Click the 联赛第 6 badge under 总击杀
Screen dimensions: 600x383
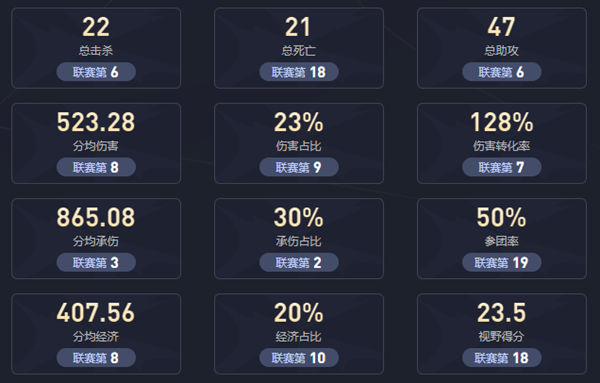[x=96, y=72]
